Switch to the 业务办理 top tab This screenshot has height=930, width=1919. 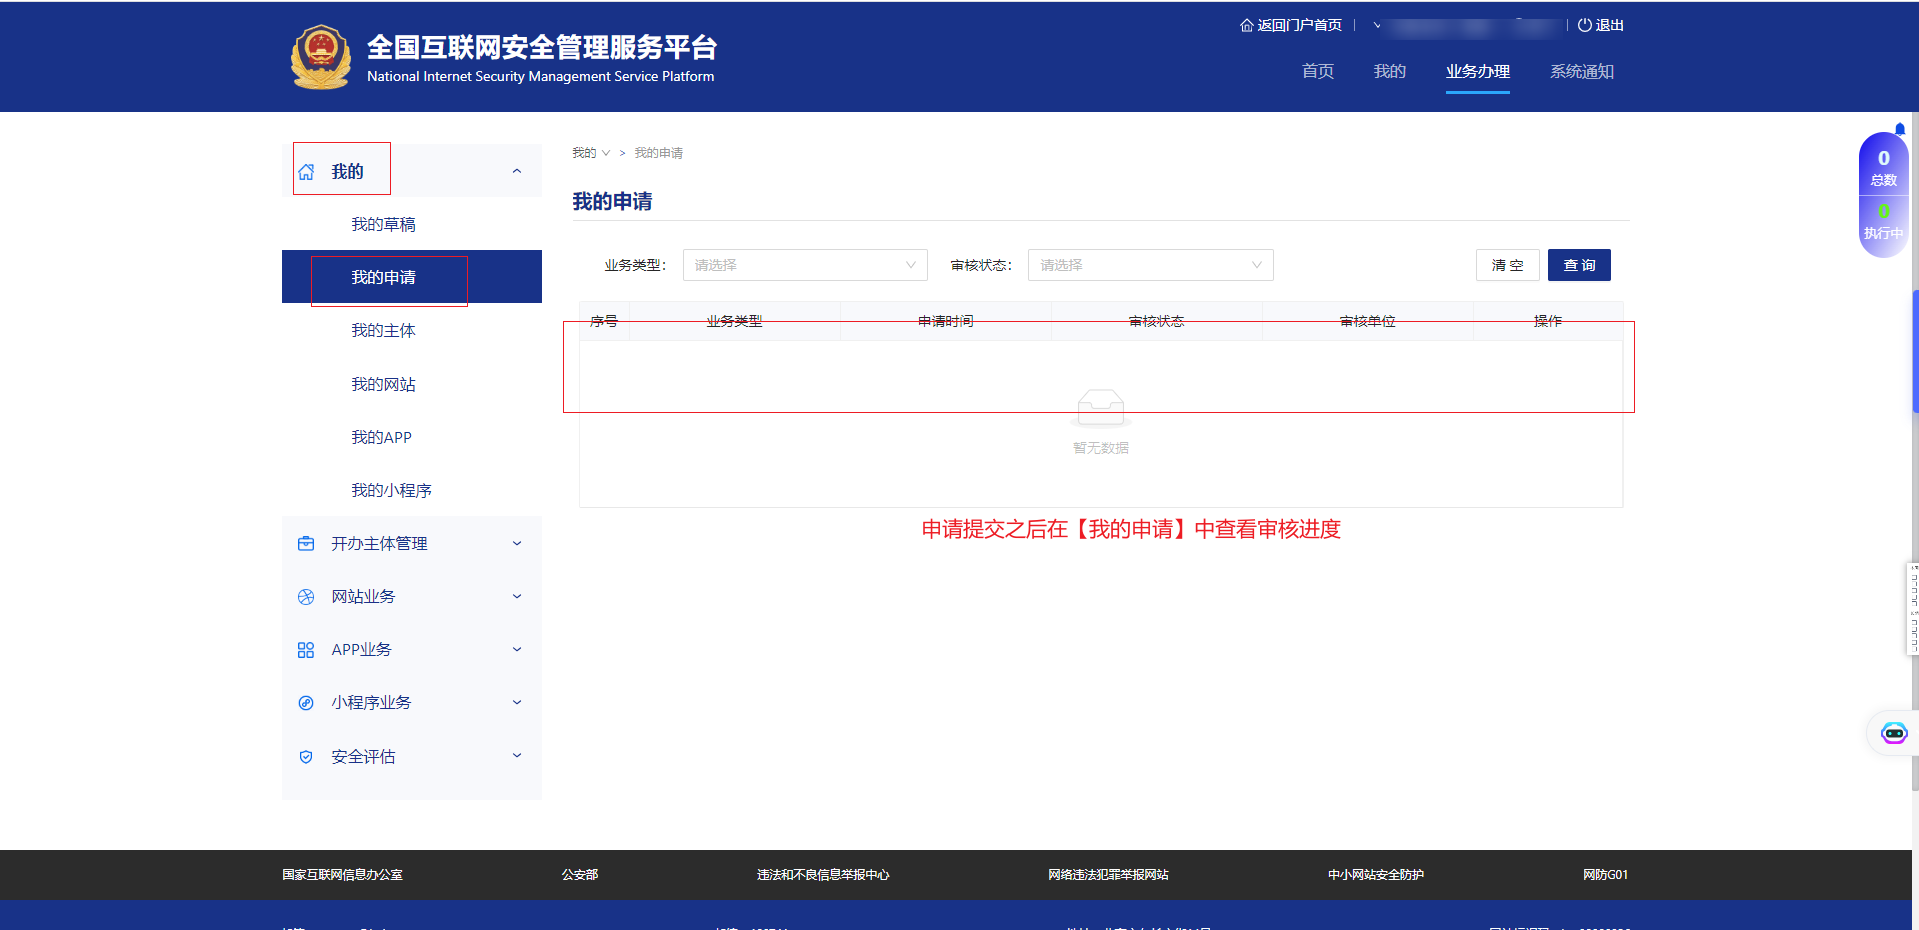(x=1477, y=72)
